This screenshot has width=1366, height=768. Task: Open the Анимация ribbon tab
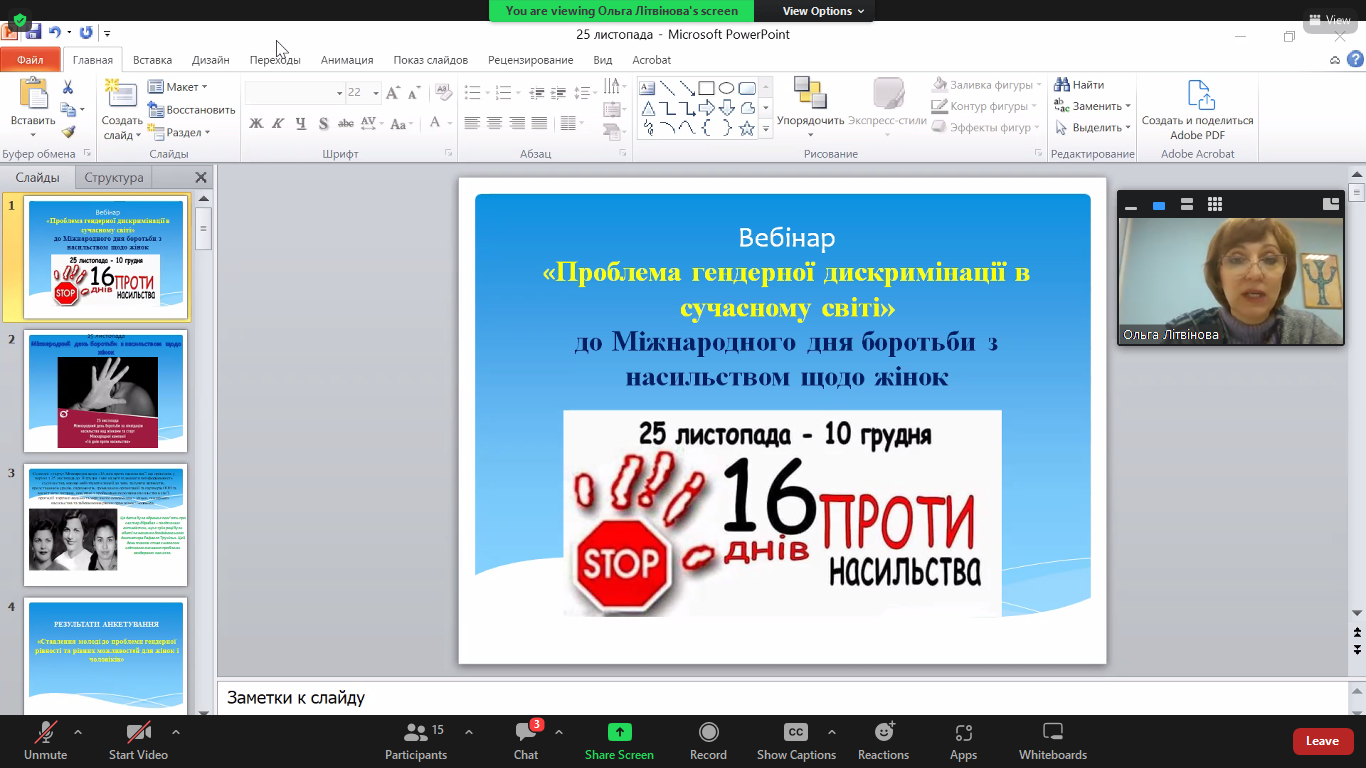[x=347, y=60]
